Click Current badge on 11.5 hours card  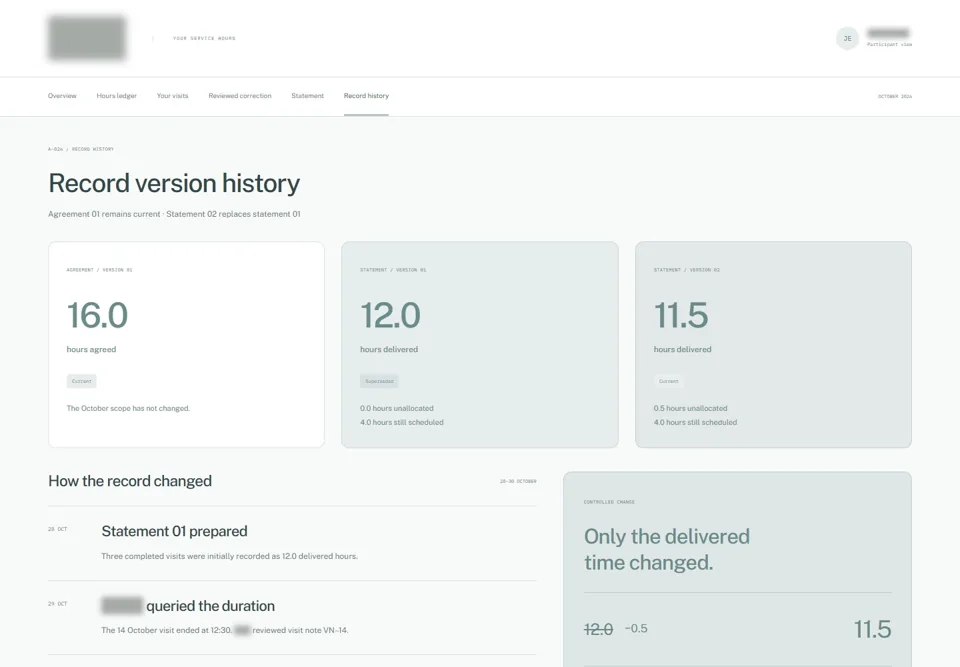669,381
